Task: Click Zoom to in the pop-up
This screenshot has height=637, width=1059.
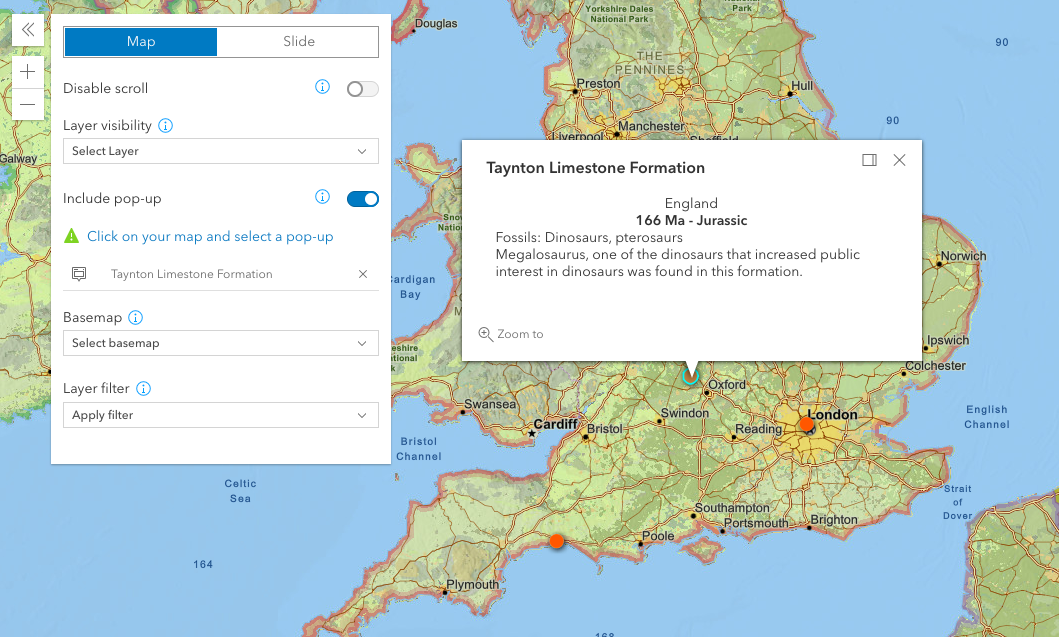Action: coord(512,334)
